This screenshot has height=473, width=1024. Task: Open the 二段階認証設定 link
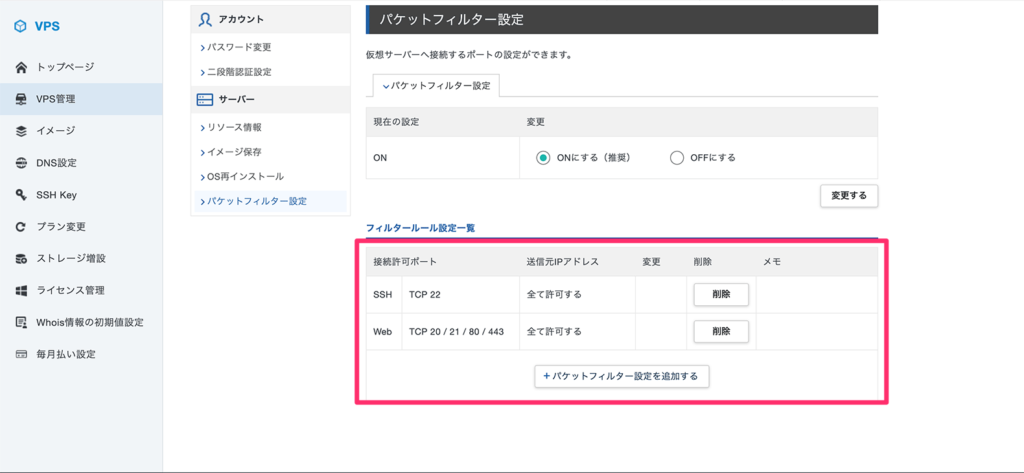[x=239, y=73]
